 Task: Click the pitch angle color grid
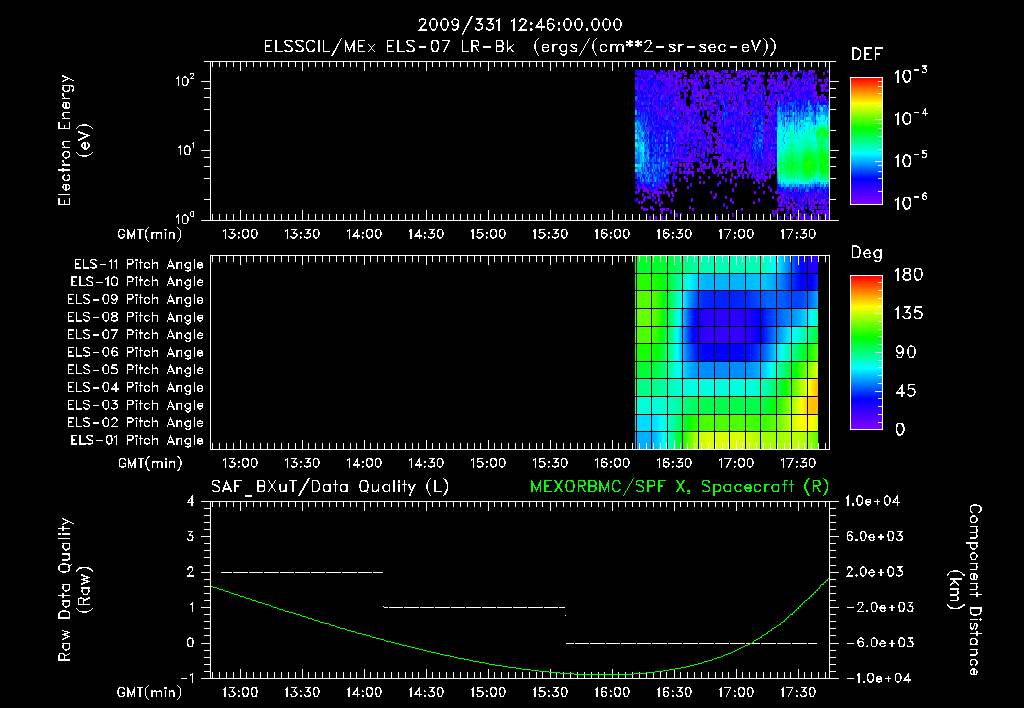click(x=726, y=352)
